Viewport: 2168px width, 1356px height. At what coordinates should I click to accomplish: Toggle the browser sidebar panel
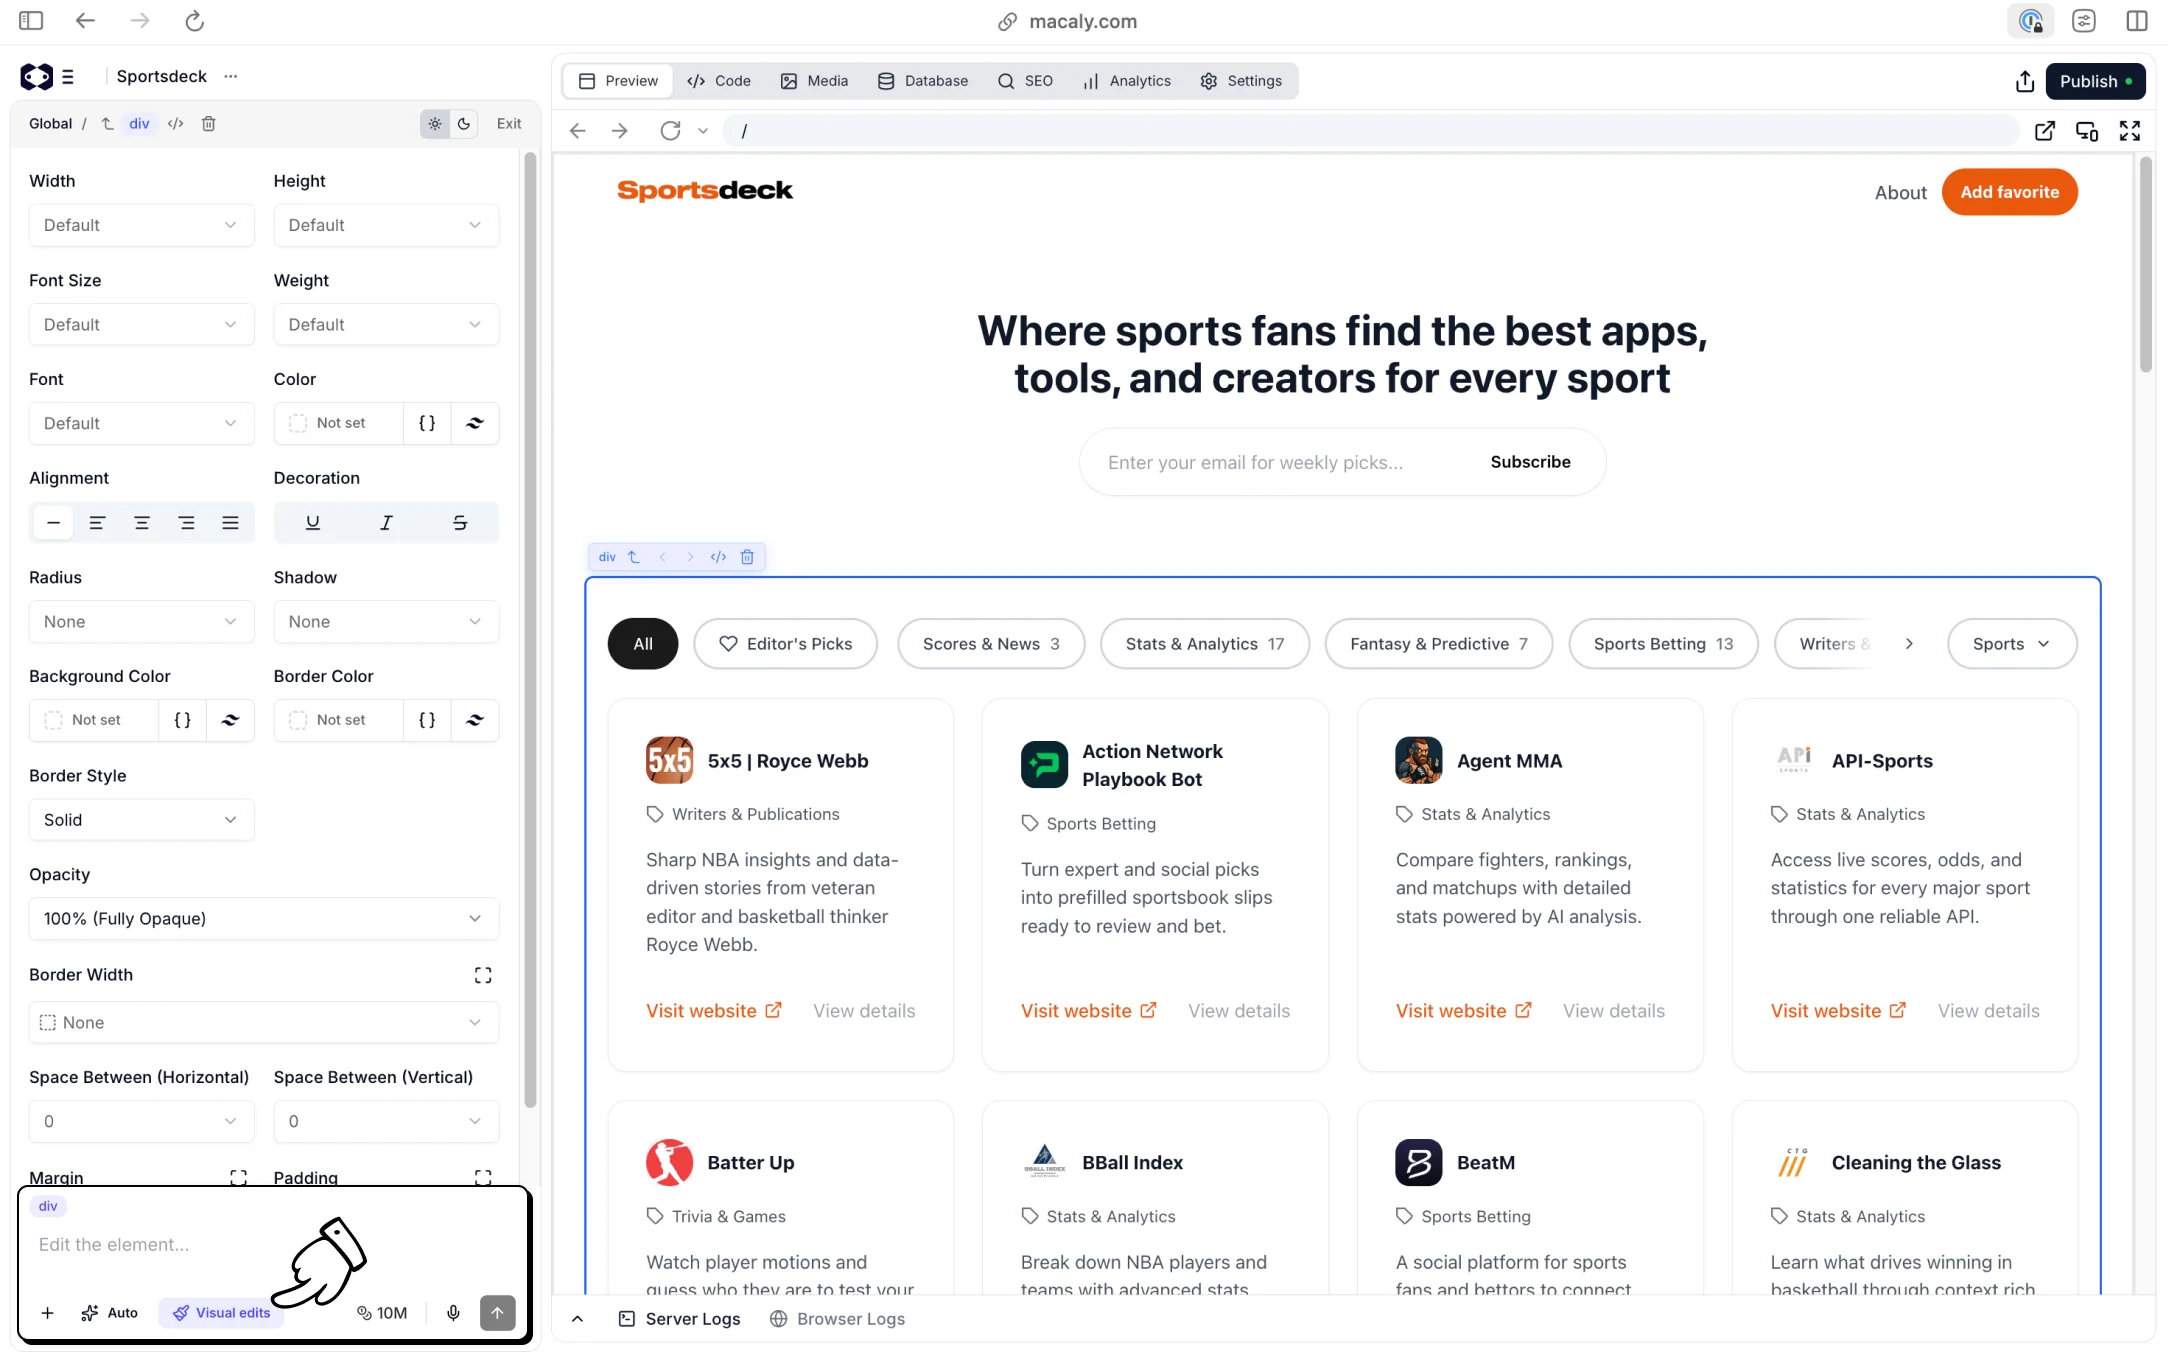(31, 21)
